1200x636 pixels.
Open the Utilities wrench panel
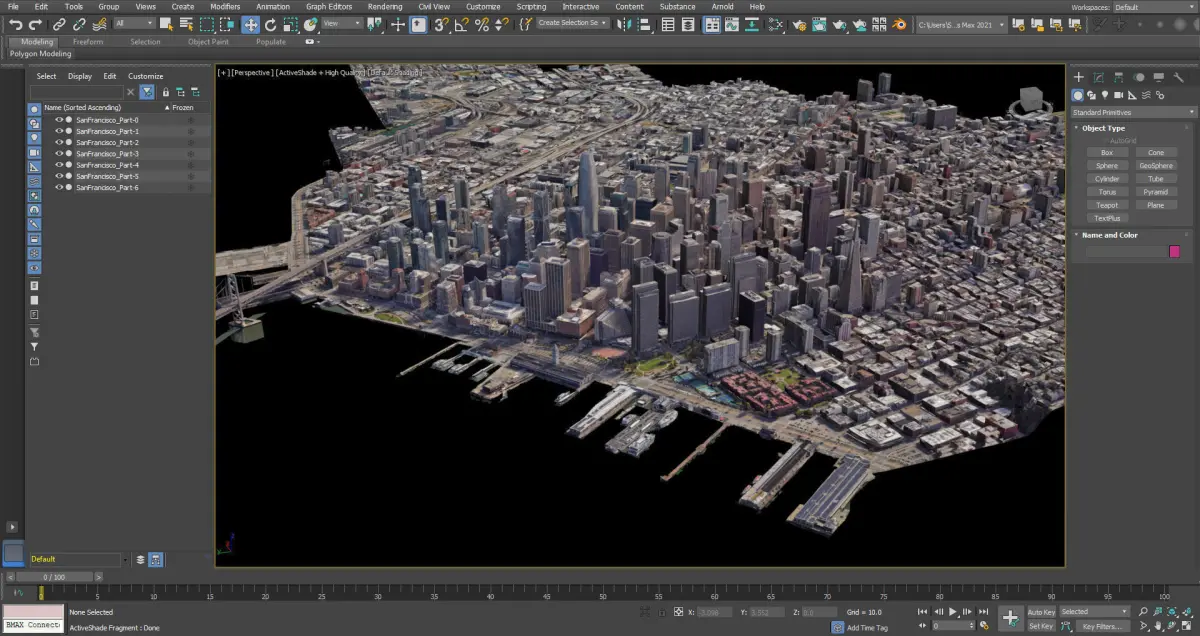(x=1176, y=77)
